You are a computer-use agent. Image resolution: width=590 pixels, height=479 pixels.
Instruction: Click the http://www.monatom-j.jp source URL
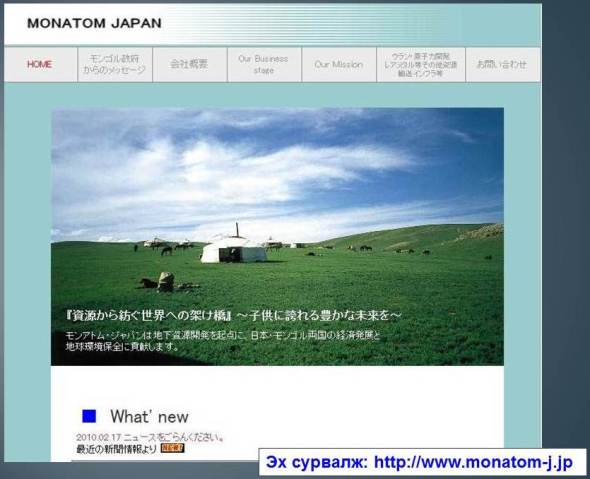coord(473,462)
